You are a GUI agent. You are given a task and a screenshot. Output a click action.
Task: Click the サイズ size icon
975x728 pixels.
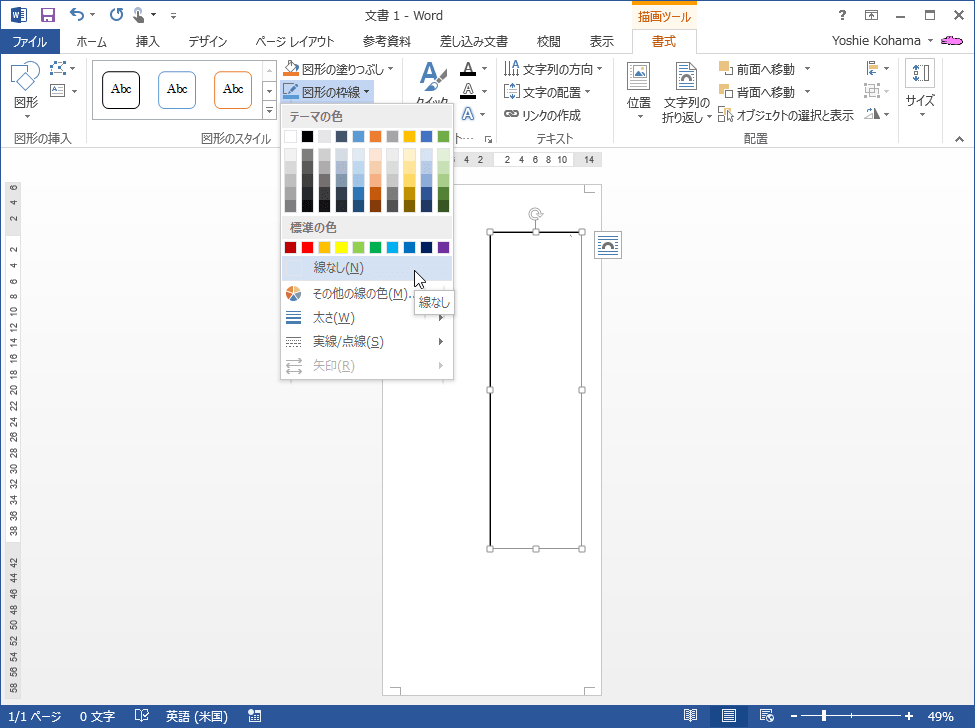coord(920,73)
